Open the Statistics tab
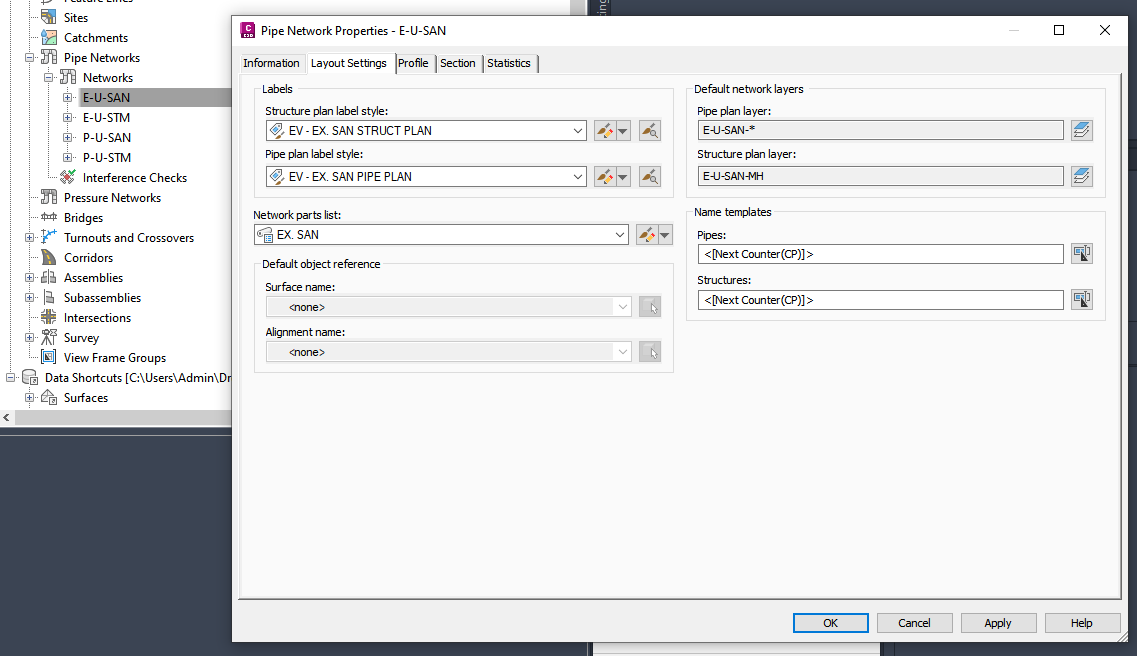 (x=509, y=63)
